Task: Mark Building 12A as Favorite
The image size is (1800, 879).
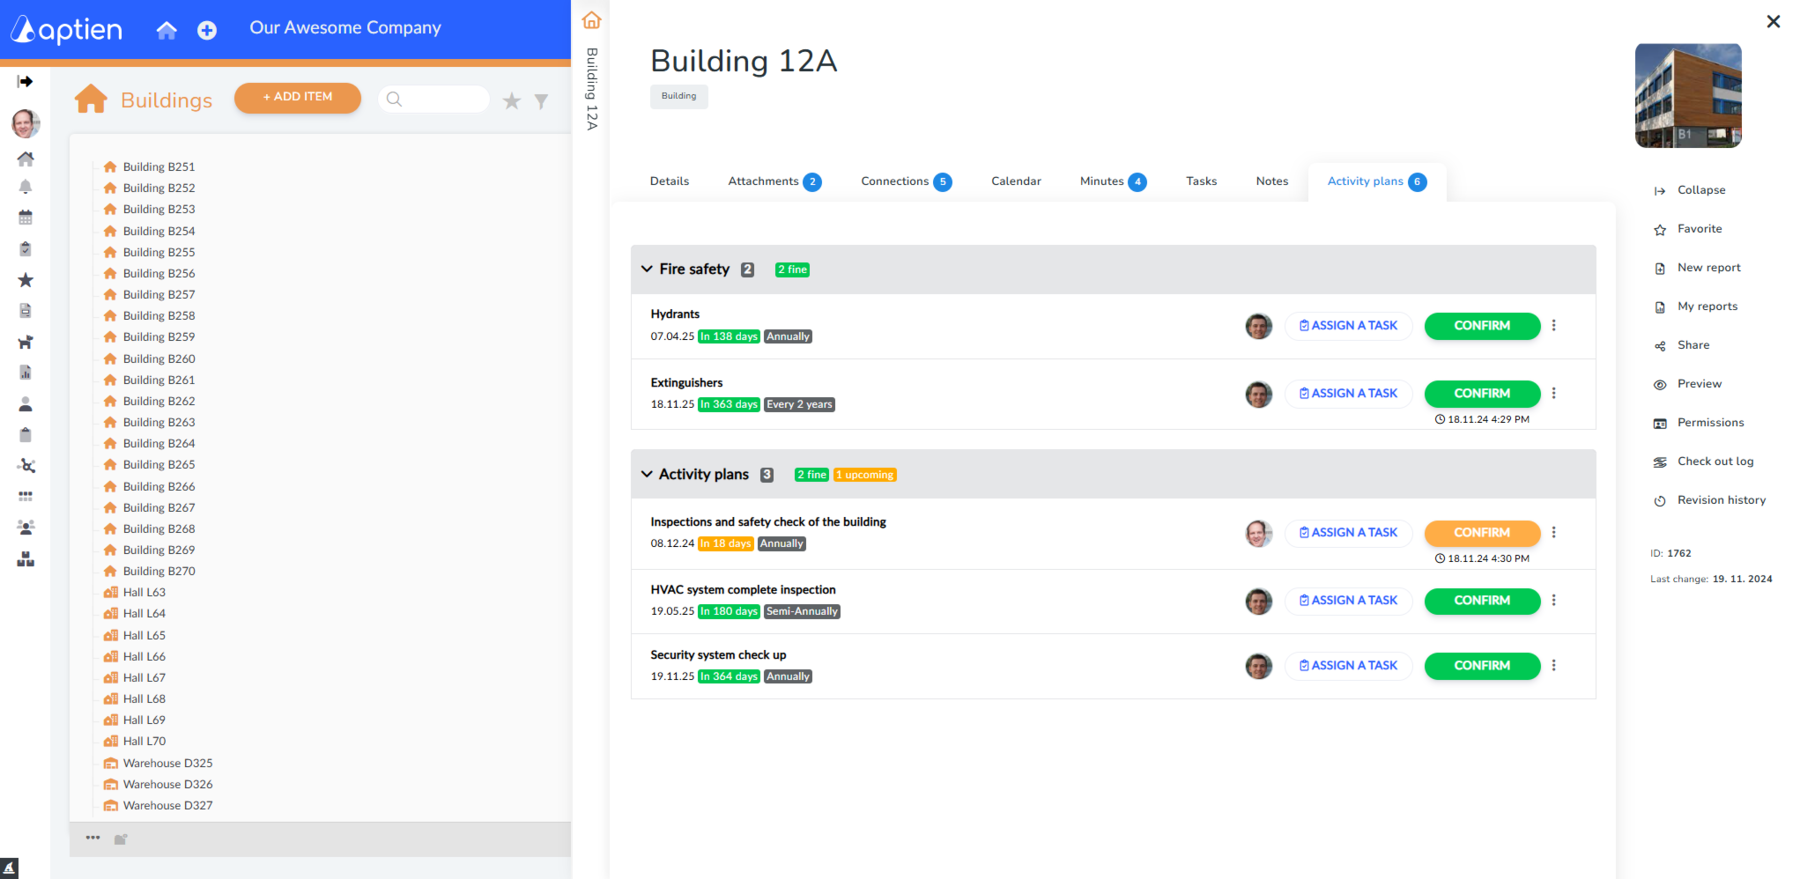Action: [1698, 229]
